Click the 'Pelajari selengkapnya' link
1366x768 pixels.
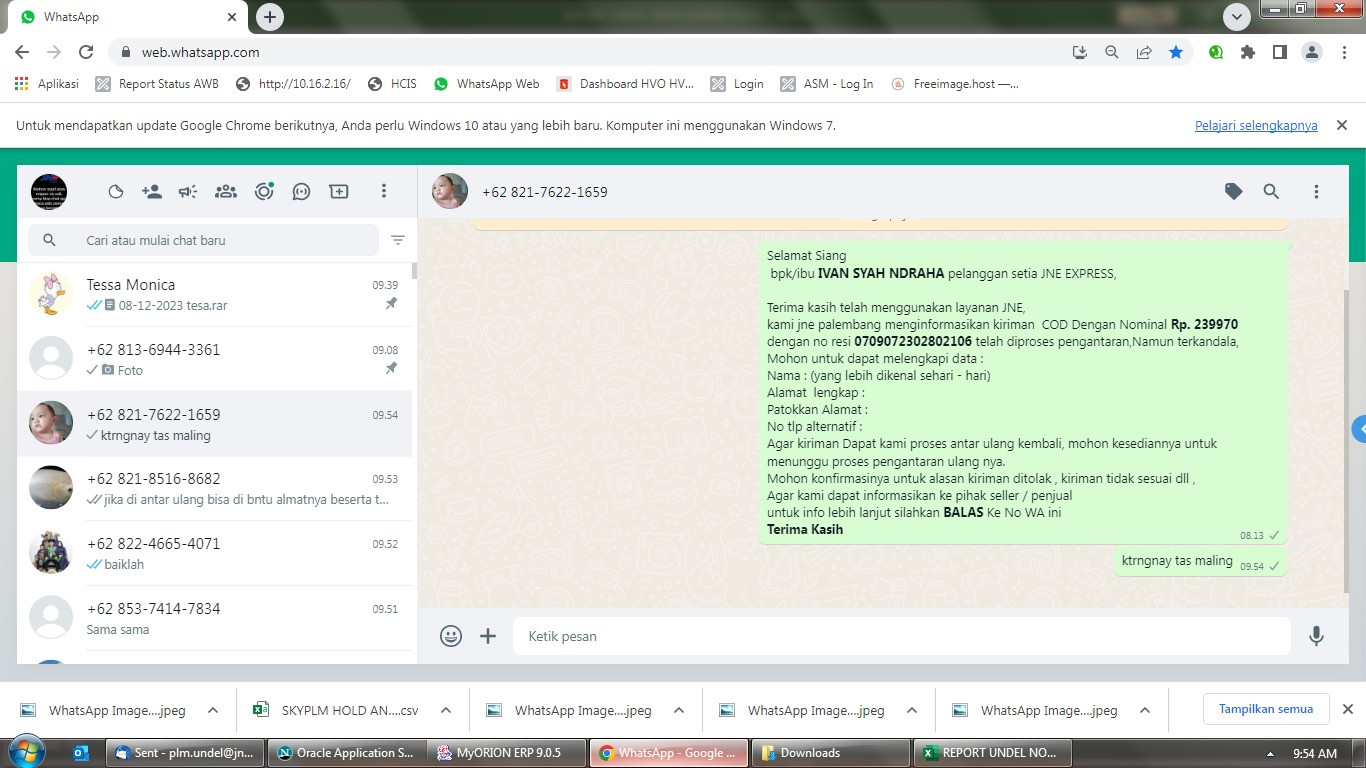pos(1256,126)
